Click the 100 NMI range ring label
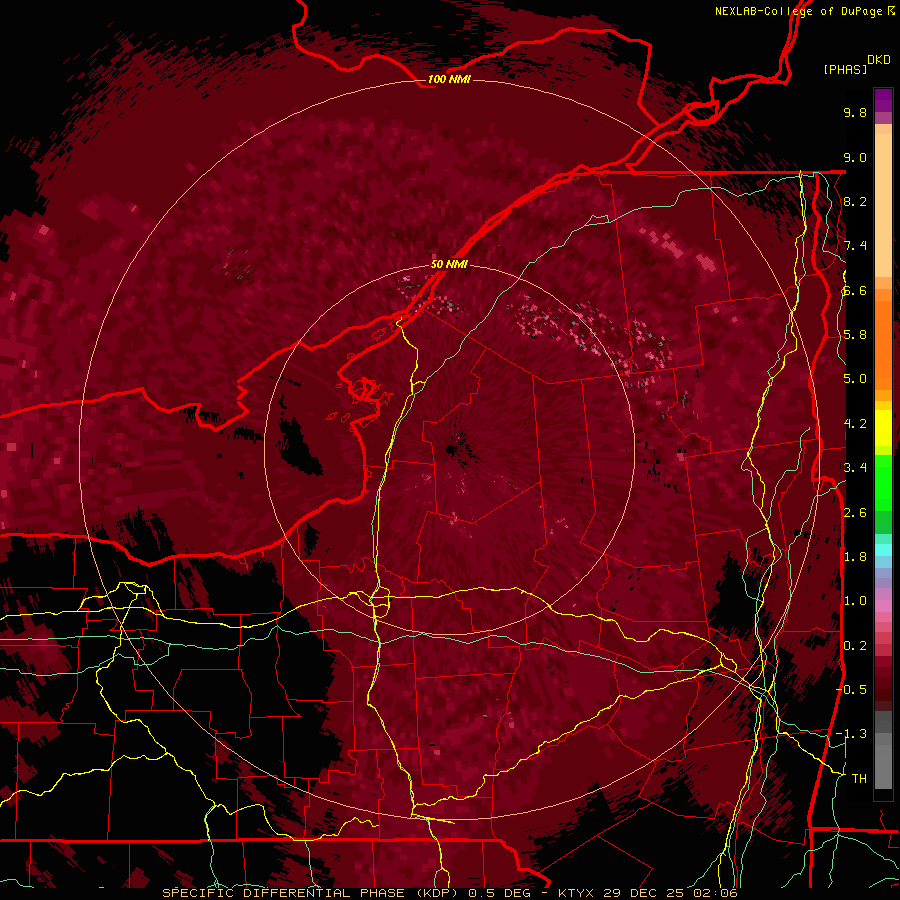This screenshot has height=900, width=900. pos(449,79)
